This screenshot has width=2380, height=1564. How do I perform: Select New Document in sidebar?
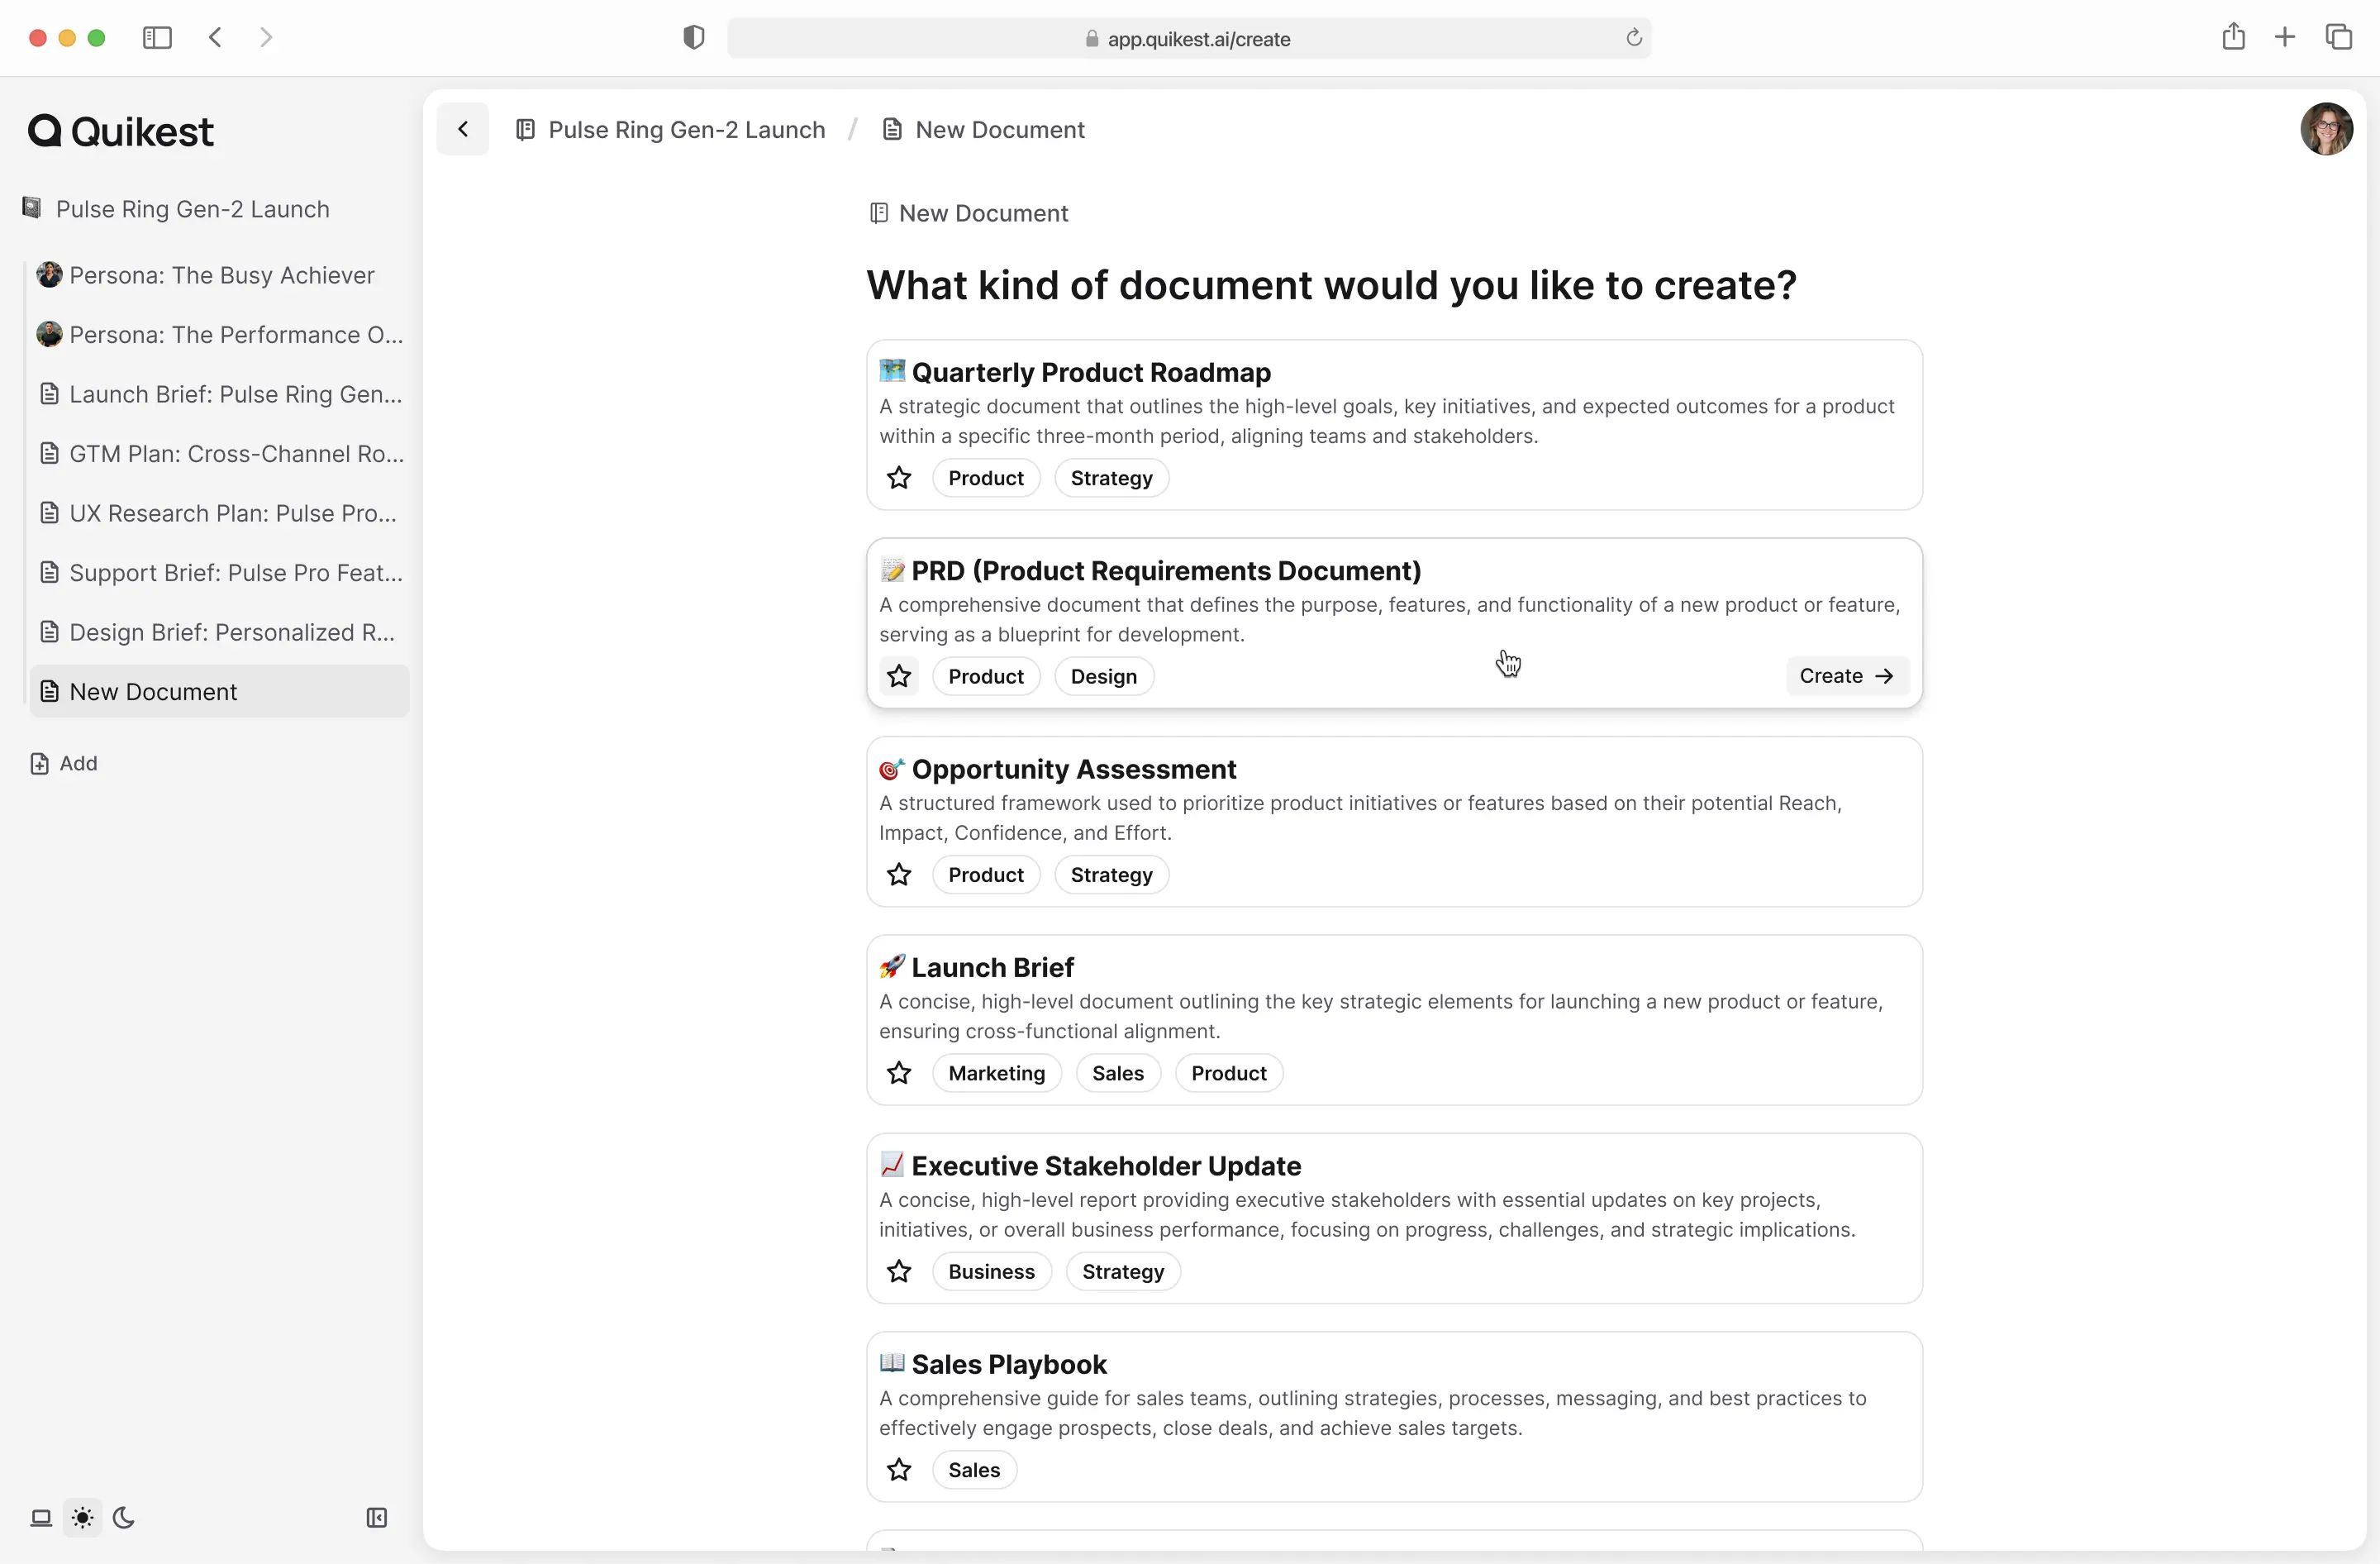click(x=219, y=692)
